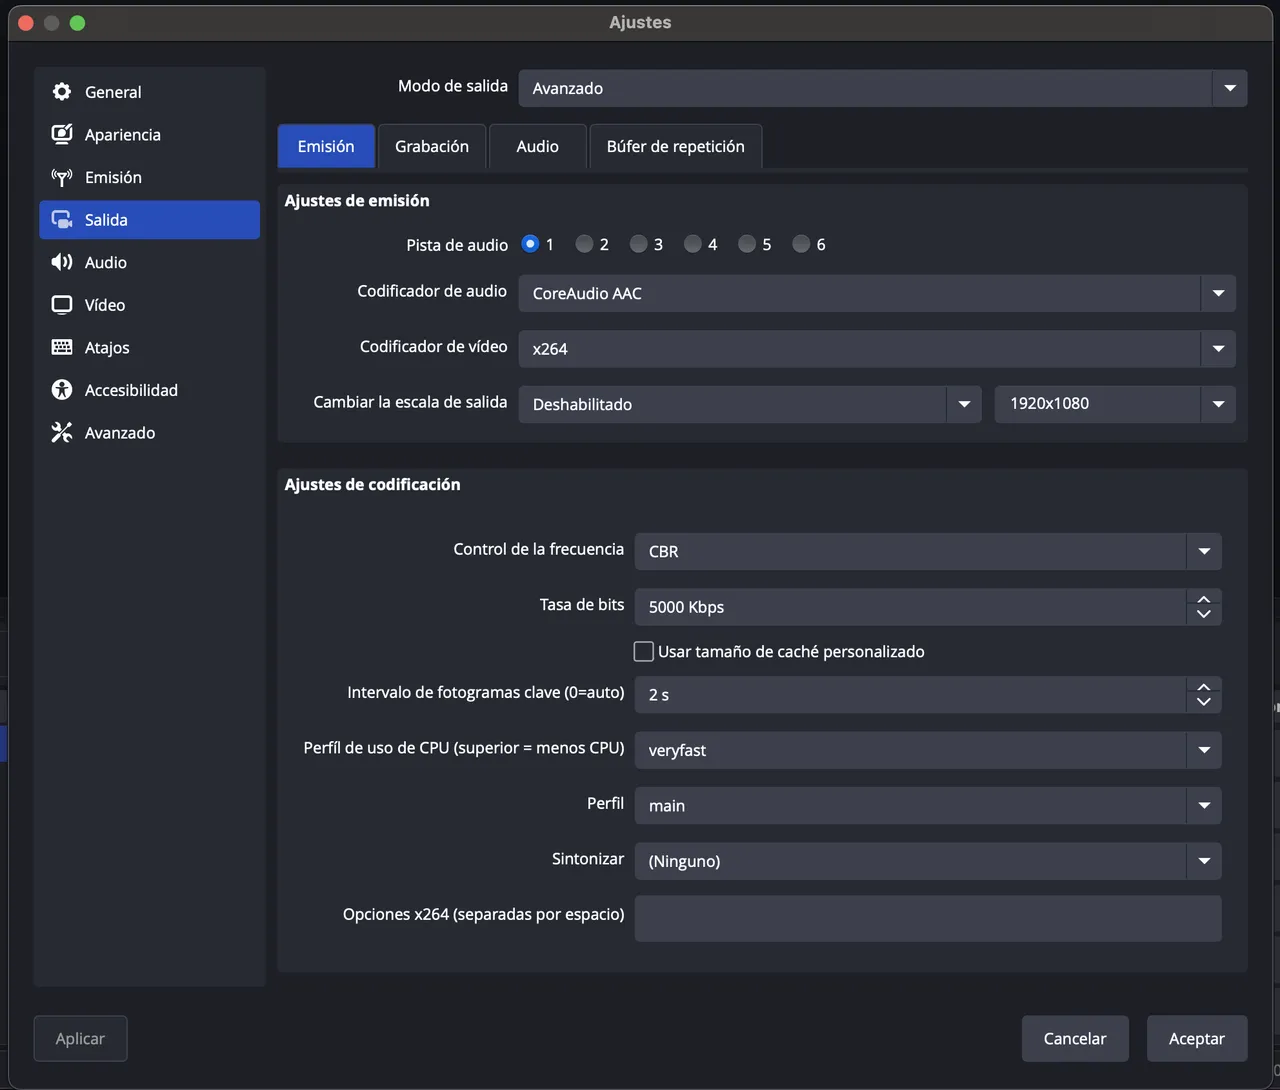This screenshot has height=1090, width=1280.
Task: Open the Codificador de vídeo dropdown
Action: pos(877,349)
